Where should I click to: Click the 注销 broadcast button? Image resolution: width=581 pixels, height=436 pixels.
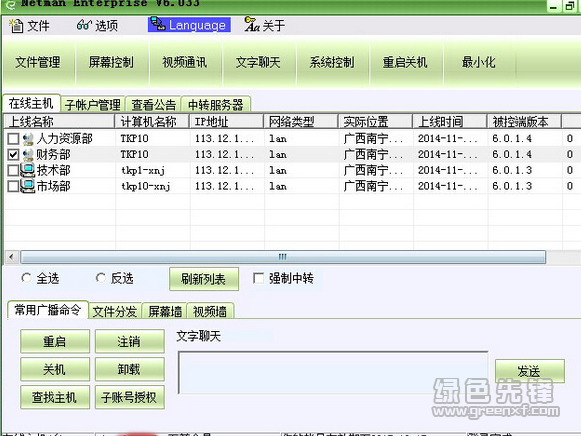click(130, 341)
